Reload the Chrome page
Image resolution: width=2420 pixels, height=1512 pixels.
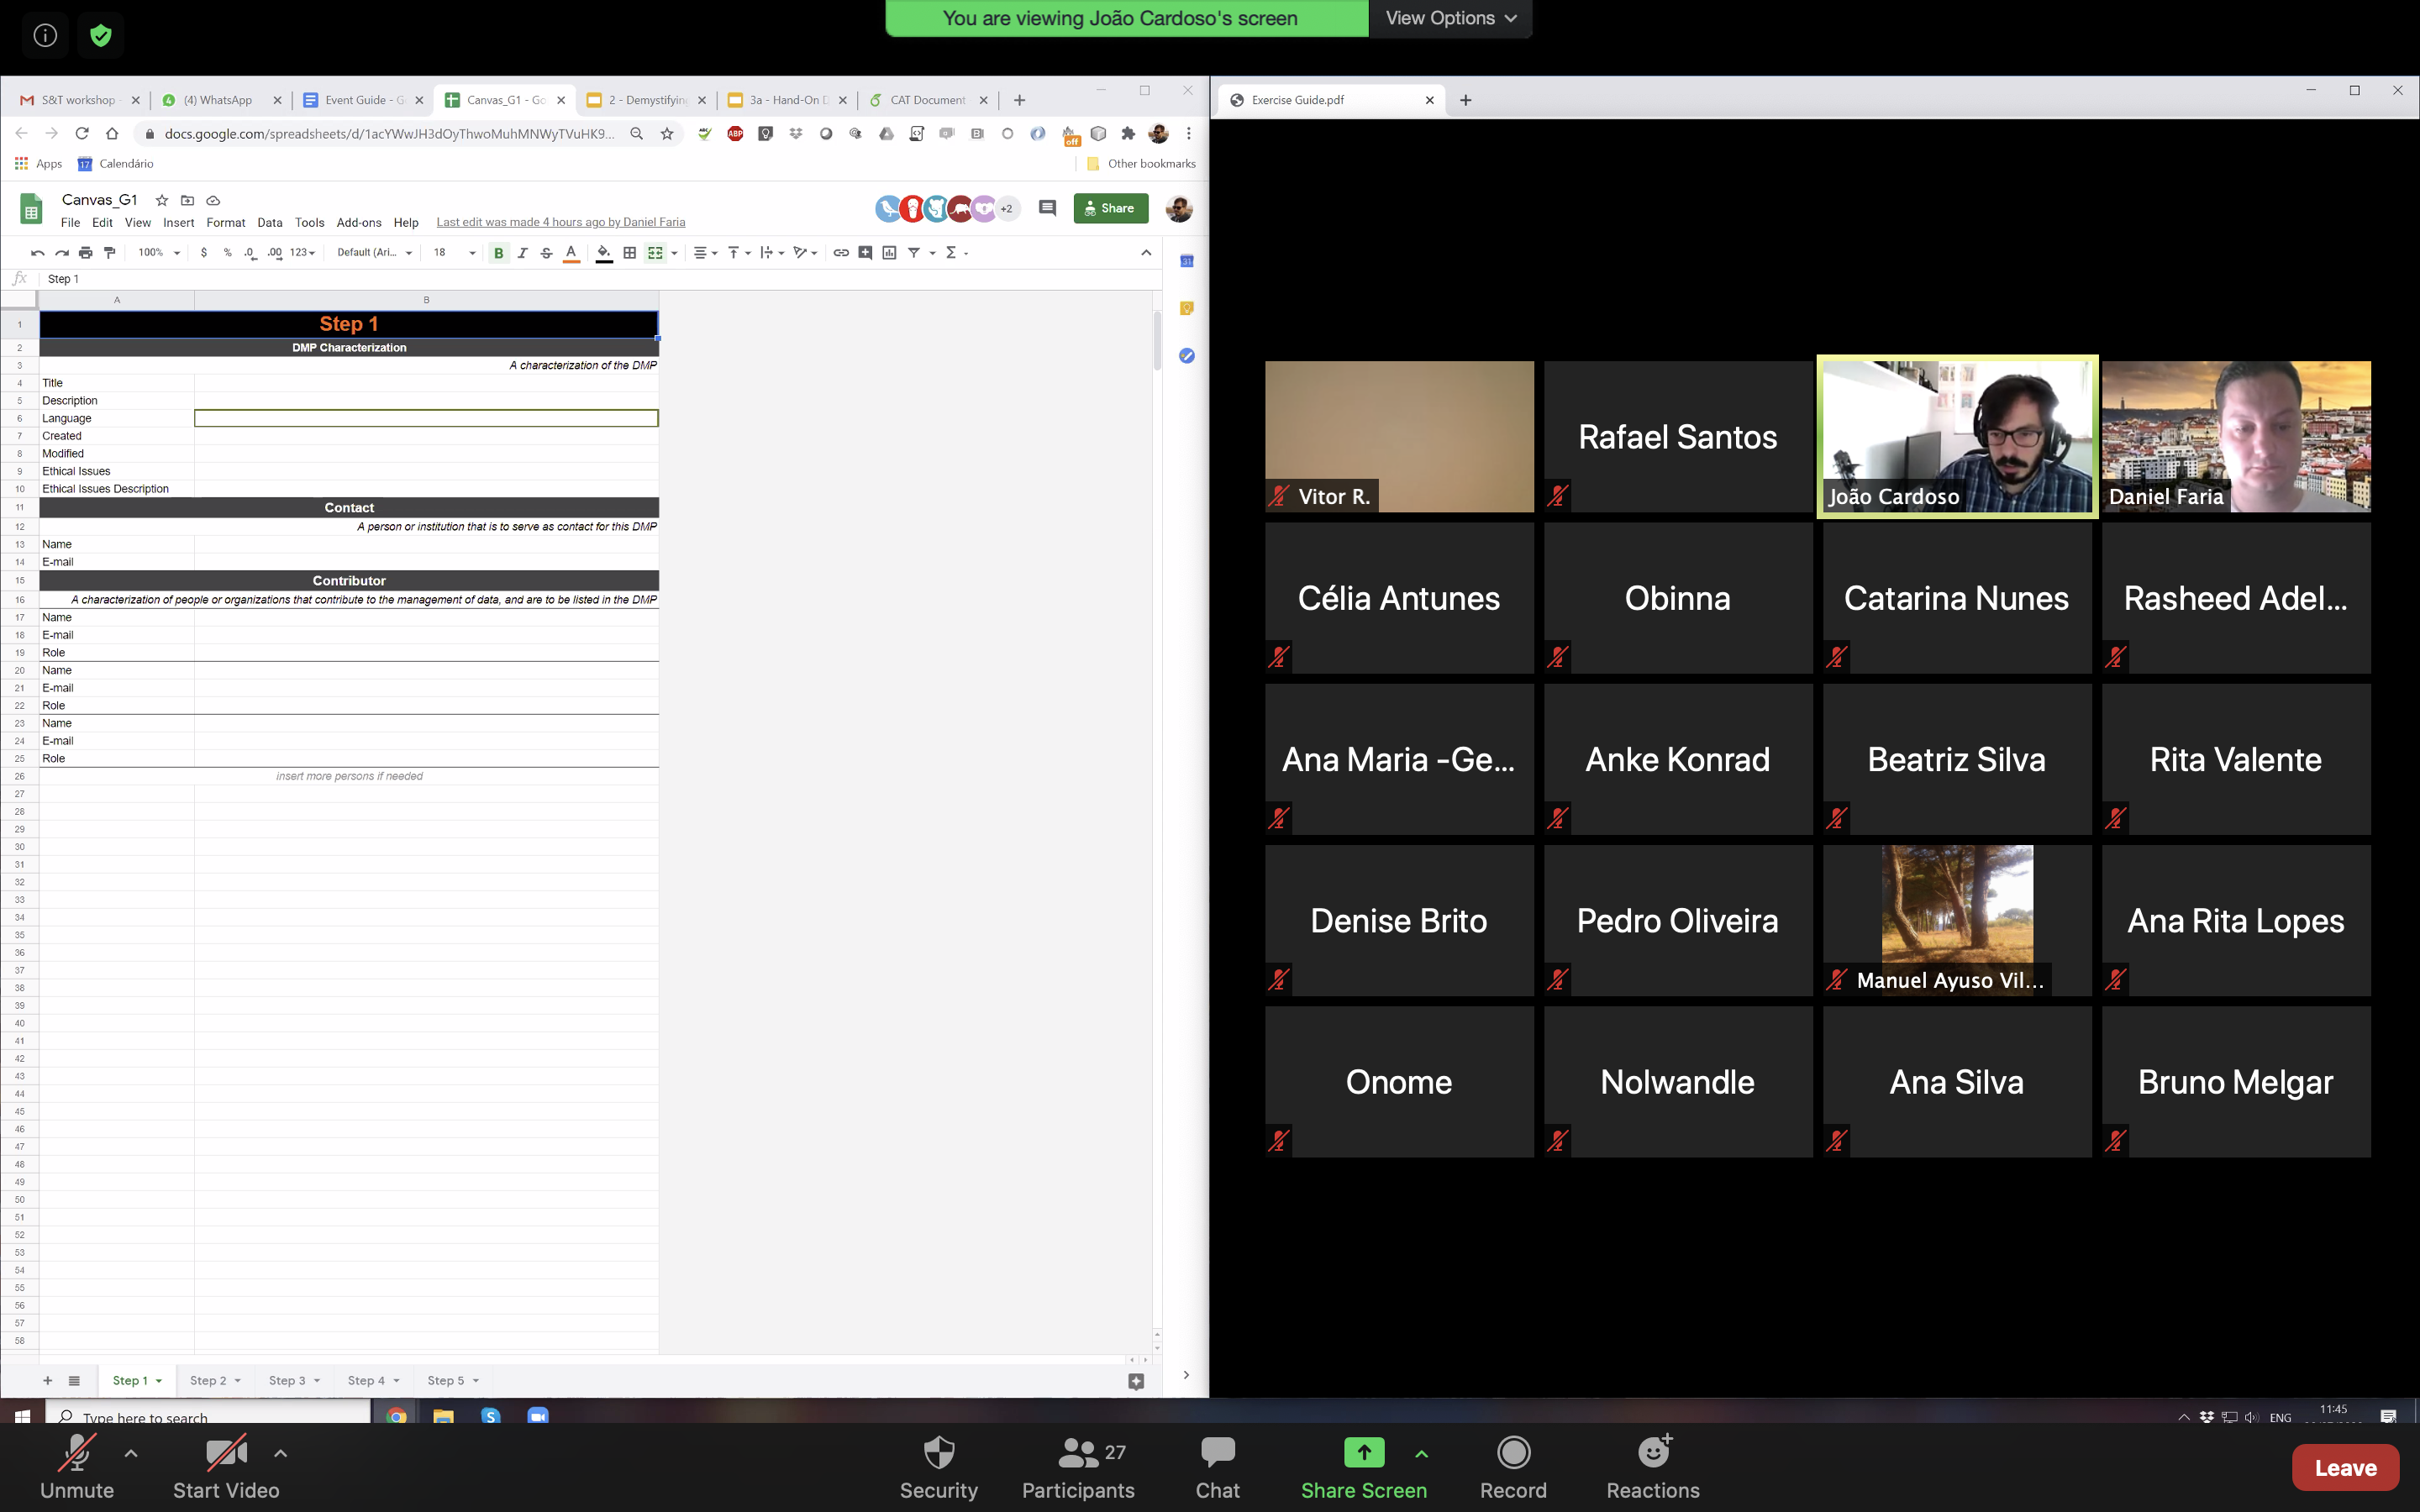coord(82,134)
